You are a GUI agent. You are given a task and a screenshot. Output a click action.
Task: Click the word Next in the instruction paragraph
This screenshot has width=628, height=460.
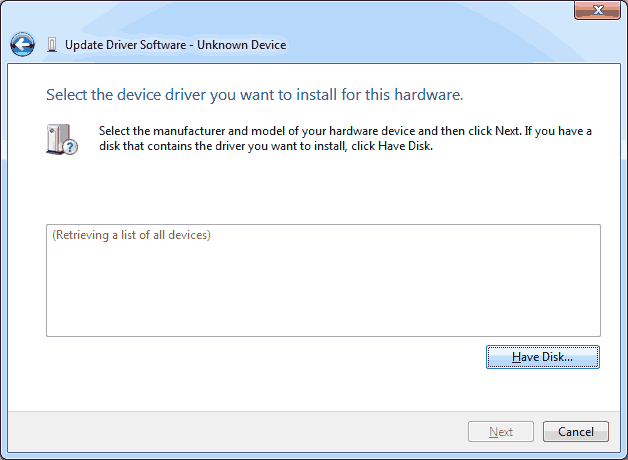507,131
